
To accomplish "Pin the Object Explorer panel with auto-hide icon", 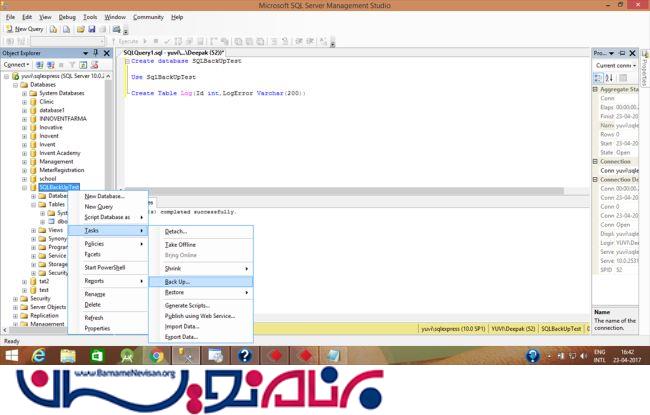I will (95, 52).
